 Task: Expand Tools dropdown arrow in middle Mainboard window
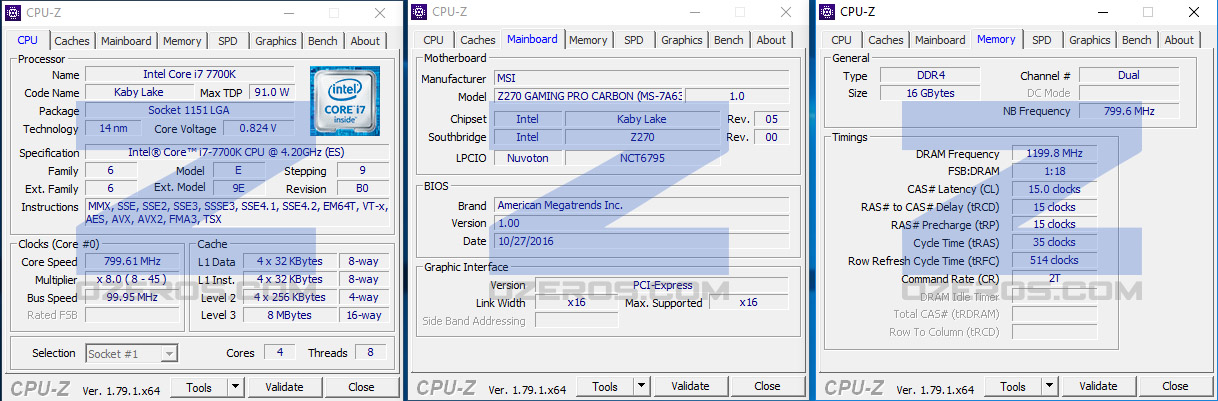[x=642, y=386]
